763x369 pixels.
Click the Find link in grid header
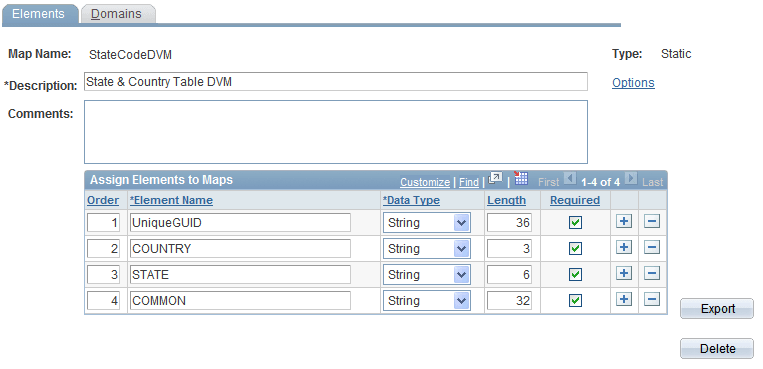tap(469, 182)
